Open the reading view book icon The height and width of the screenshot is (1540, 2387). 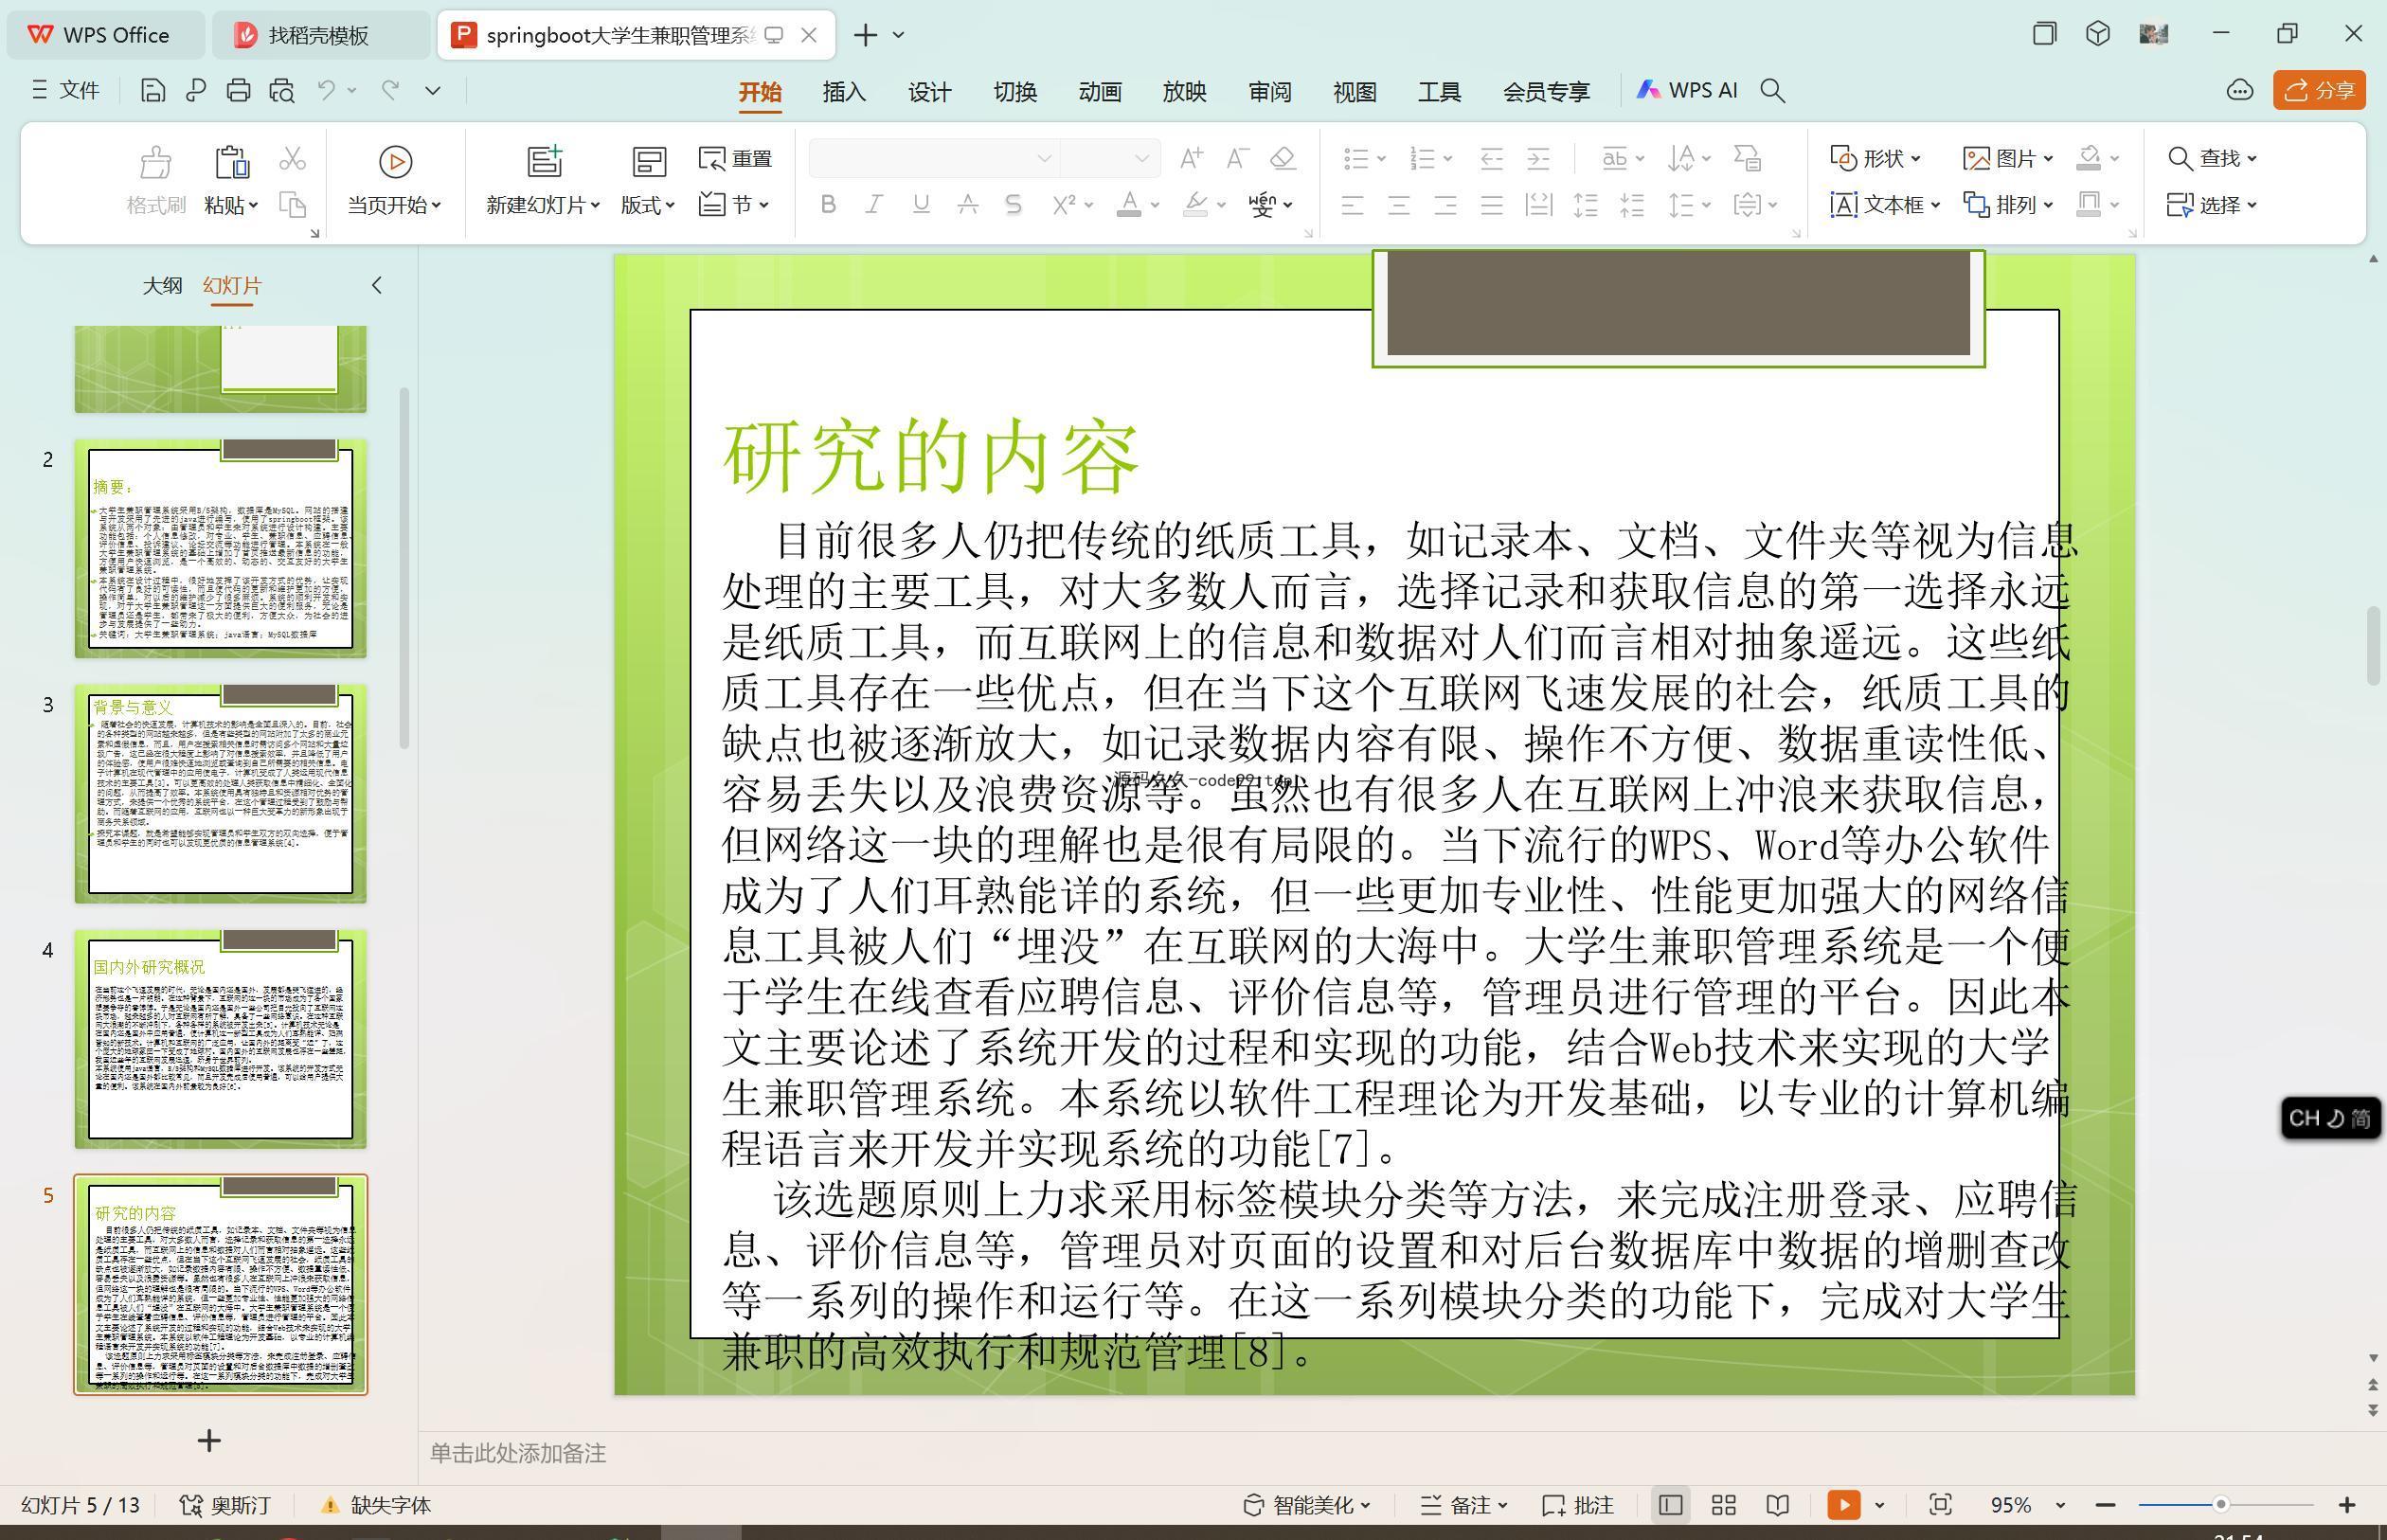1777,1505
